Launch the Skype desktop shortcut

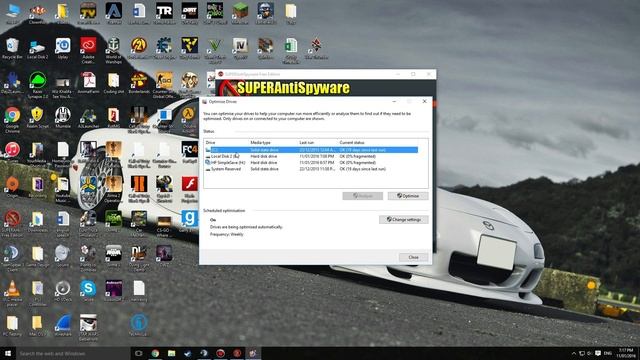88,291
